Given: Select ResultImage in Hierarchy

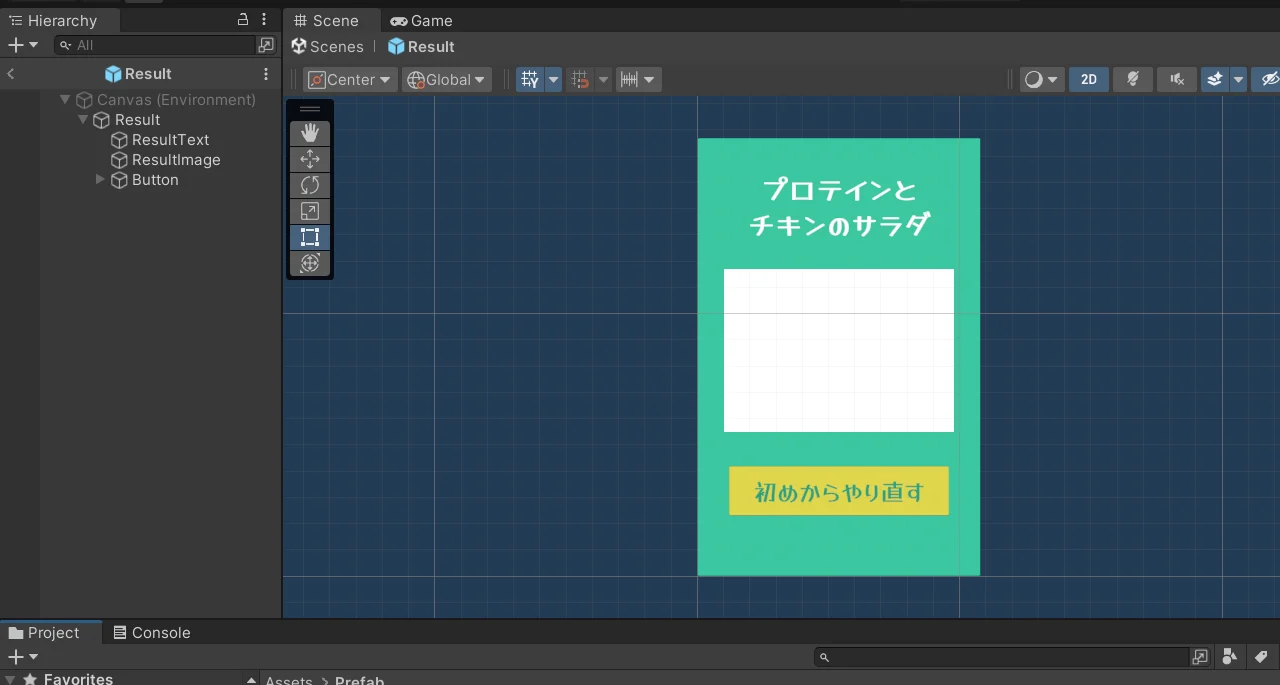Looking at the screenshot, I should 166,160.
